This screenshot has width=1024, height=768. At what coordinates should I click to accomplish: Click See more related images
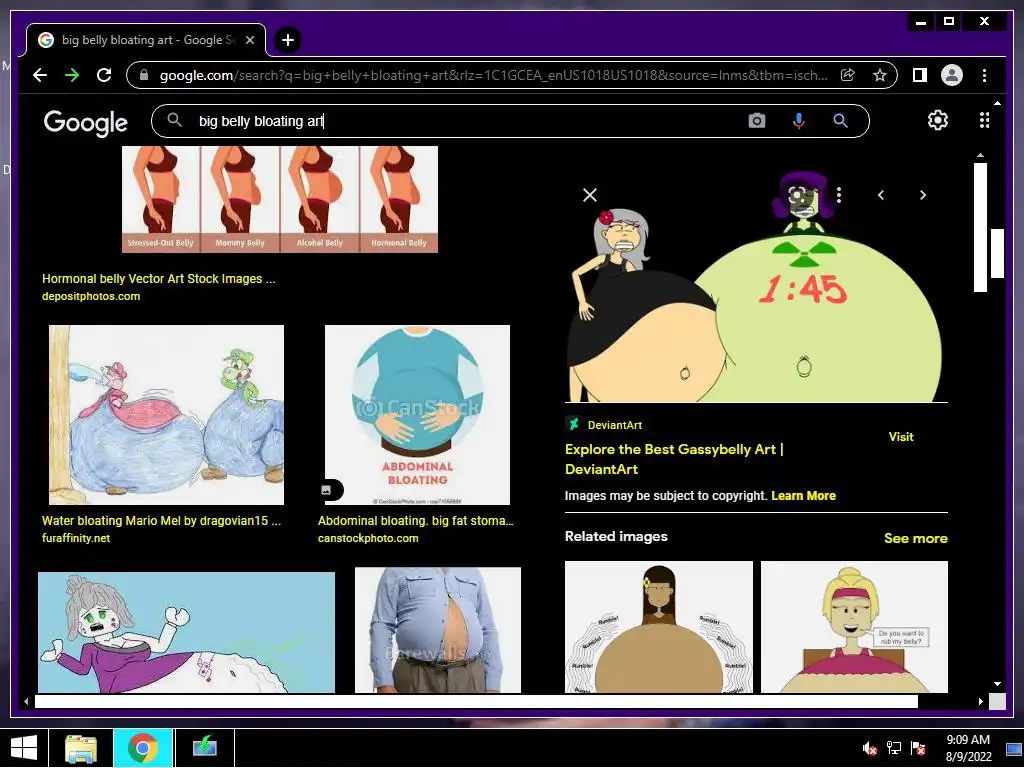(x=916, y=538)
